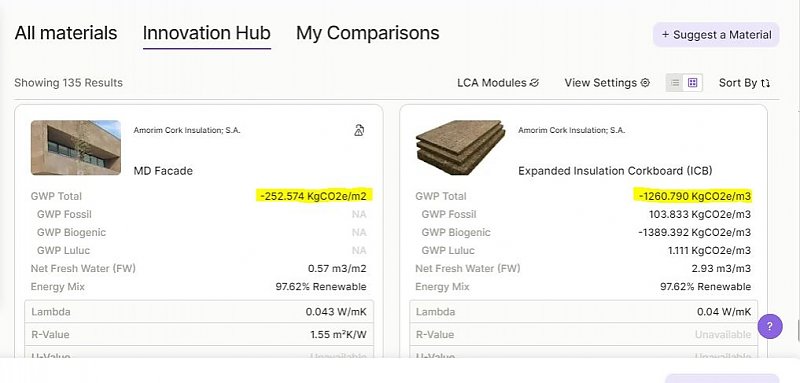Click the View Settings gear icon
Viewport: 800px width, 383px height.
coord(645,83)
